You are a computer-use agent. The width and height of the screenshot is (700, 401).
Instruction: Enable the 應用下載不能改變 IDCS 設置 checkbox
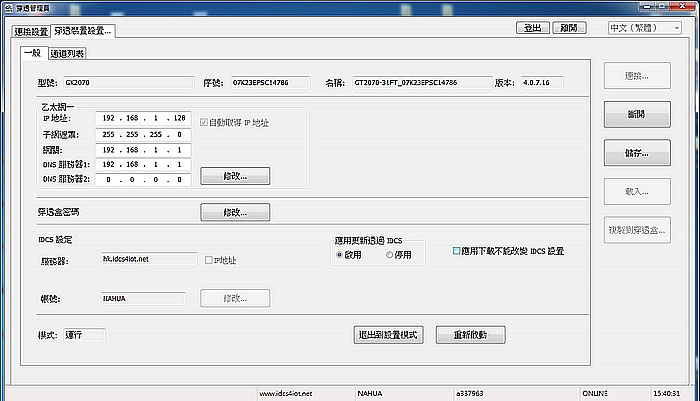tap(457, 251)
